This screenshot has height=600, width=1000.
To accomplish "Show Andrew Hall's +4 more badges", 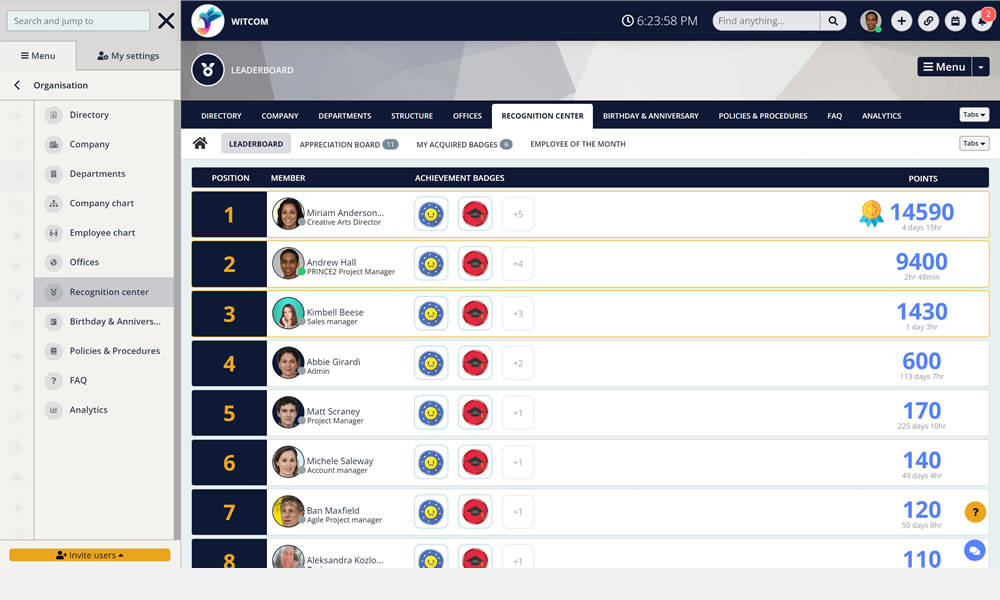I will [518, 264].
